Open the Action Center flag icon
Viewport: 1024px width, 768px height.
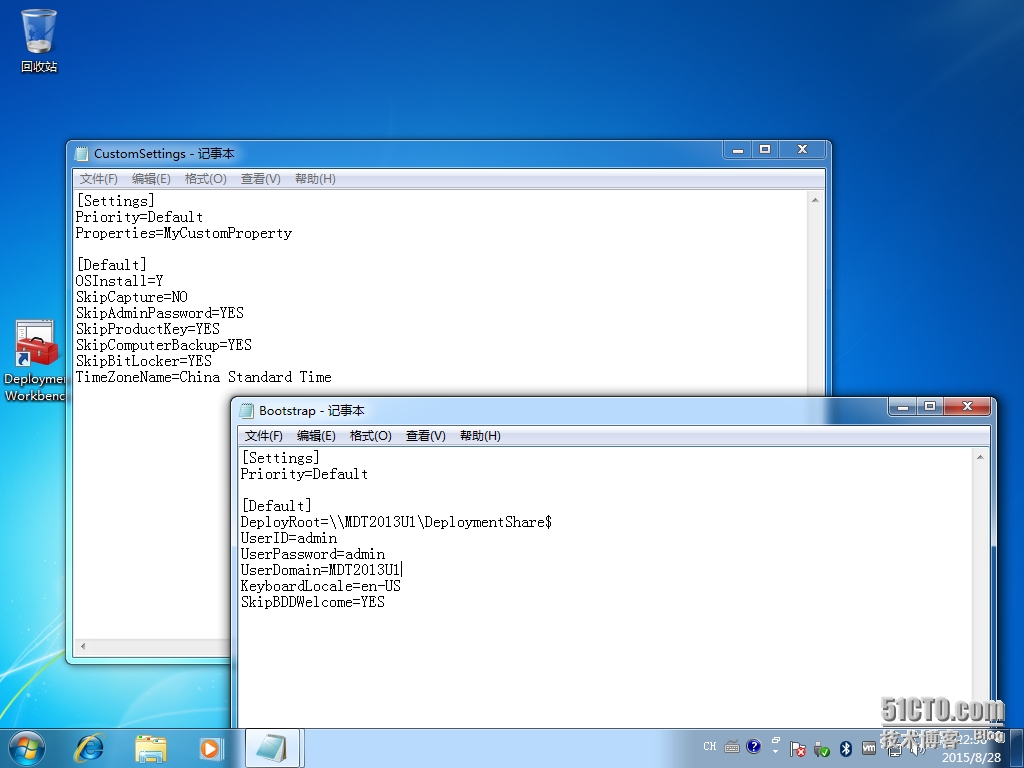tap(797, 748)
